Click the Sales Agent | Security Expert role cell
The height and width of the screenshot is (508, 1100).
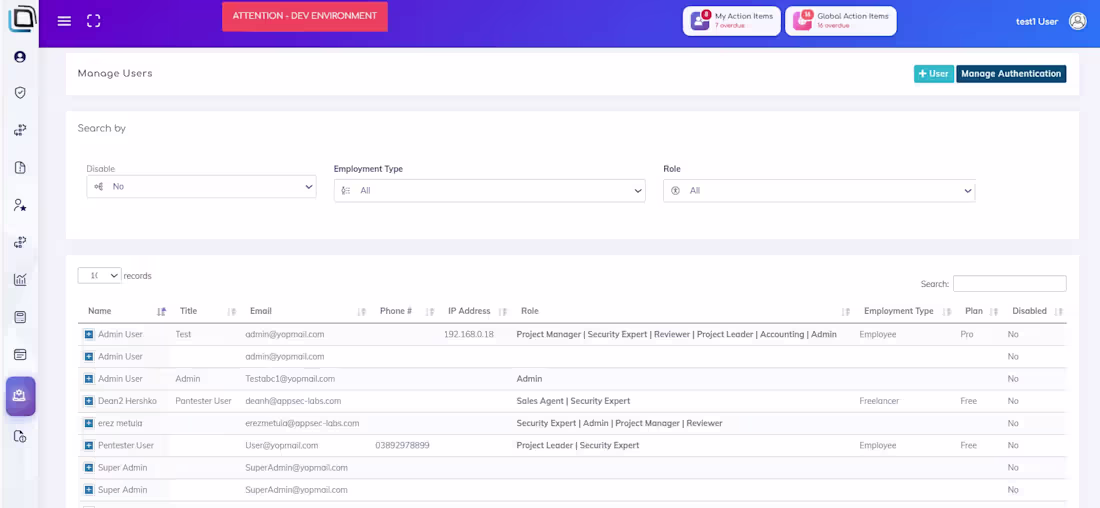pyautogui.click(x=573, y=401)
